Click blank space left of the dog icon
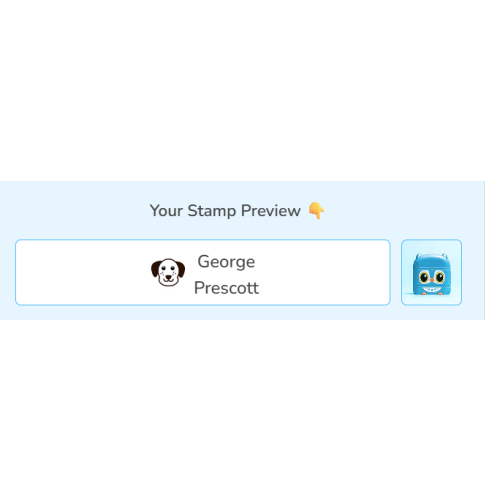The width and height of the screenshot is (500, 500). coord(83,272)
